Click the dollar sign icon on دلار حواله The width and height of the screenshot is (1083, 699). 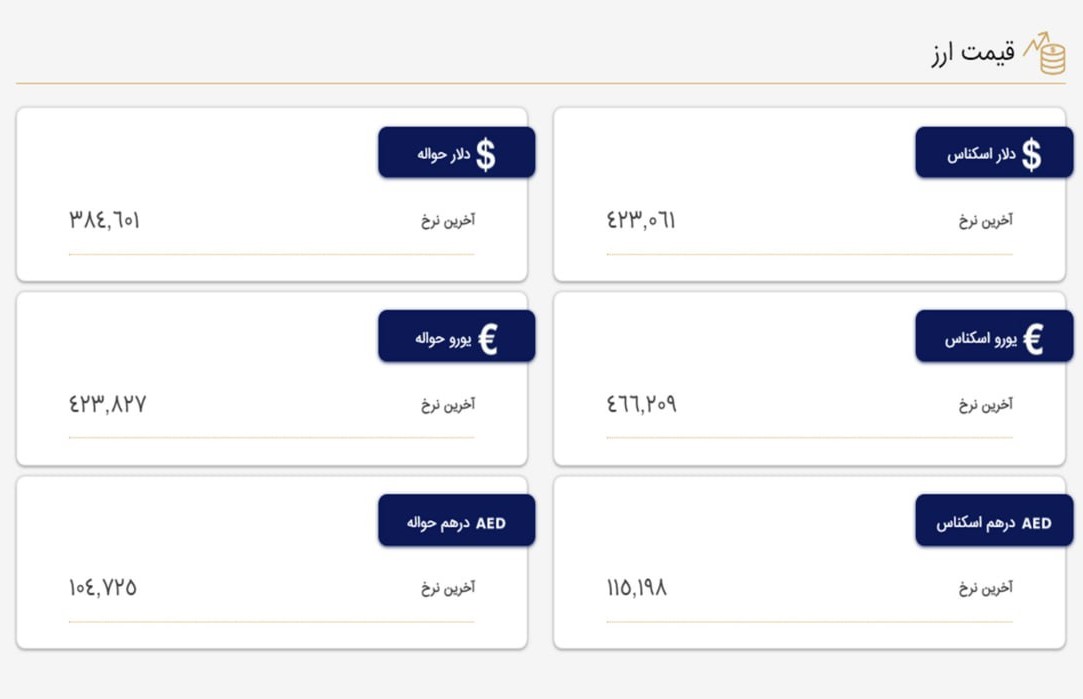click(486, 155)
